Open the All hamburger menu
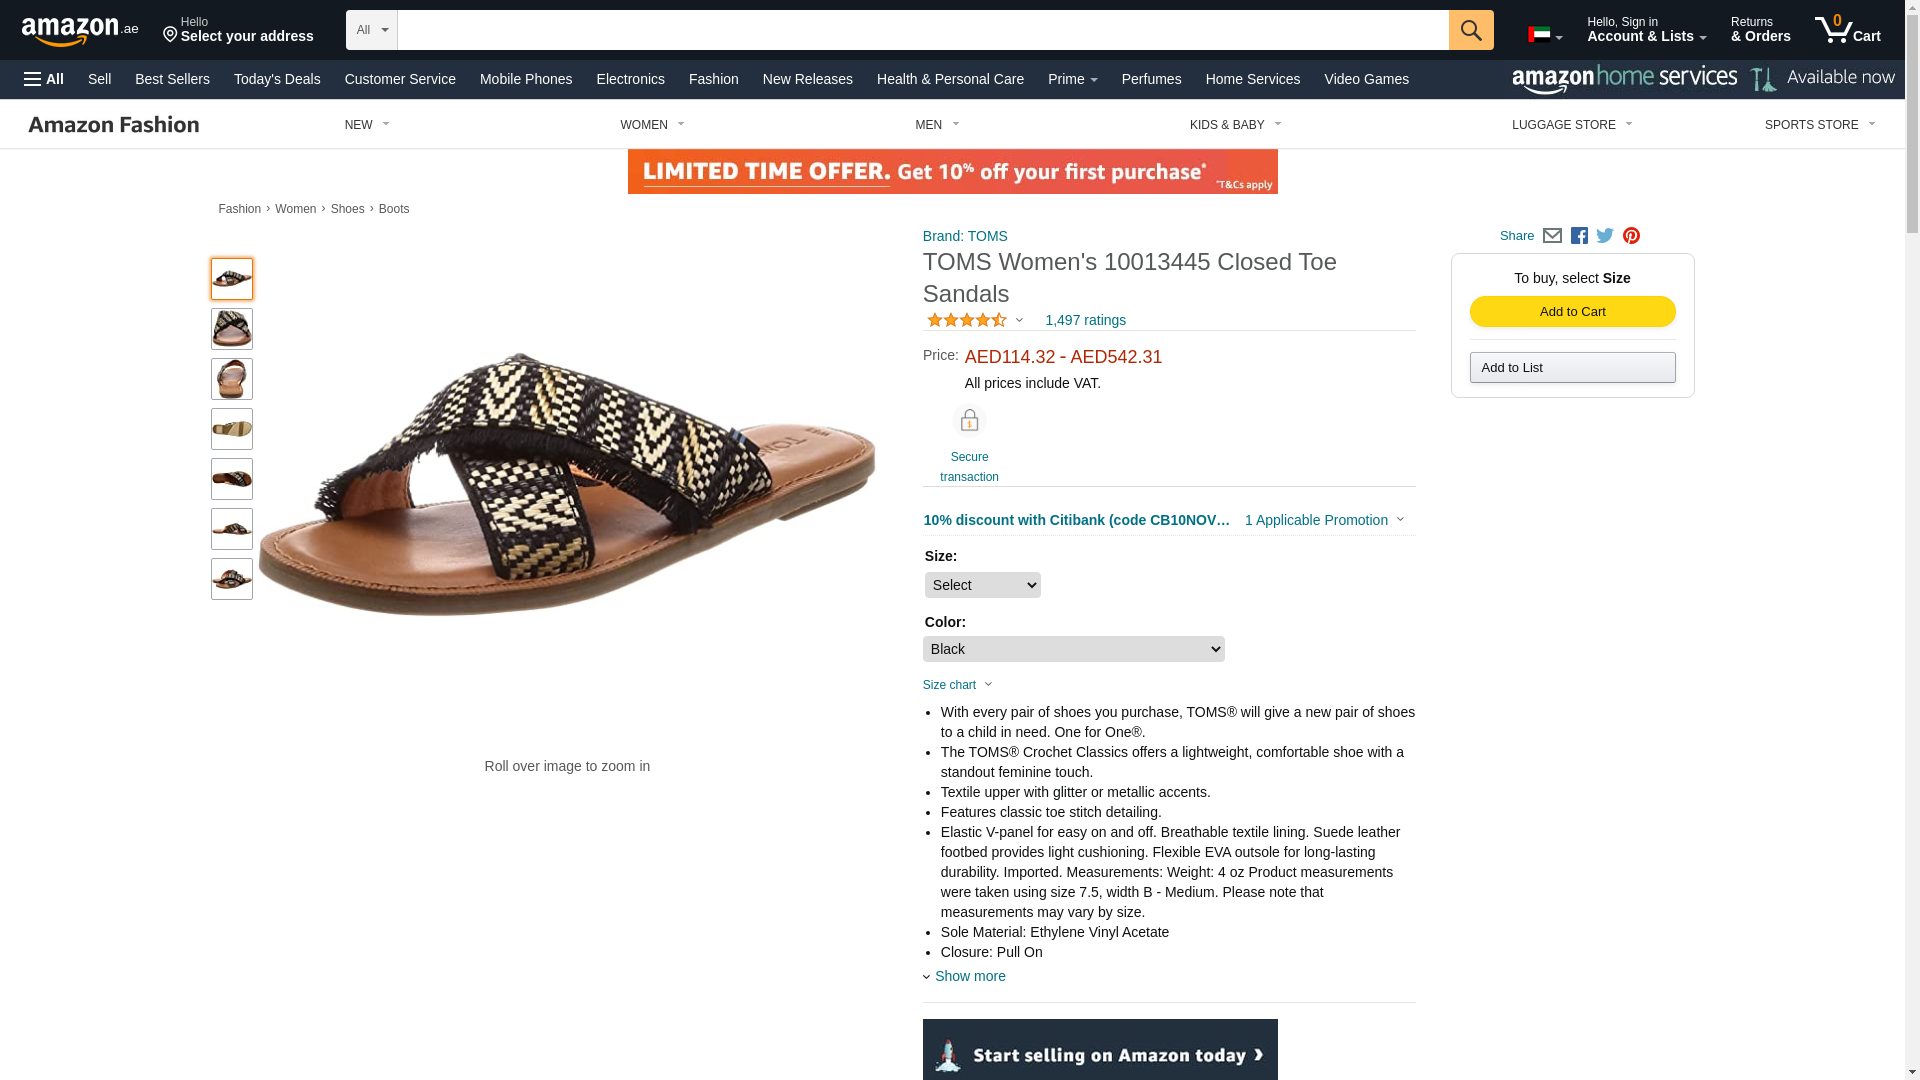 [x=44, y=79]
